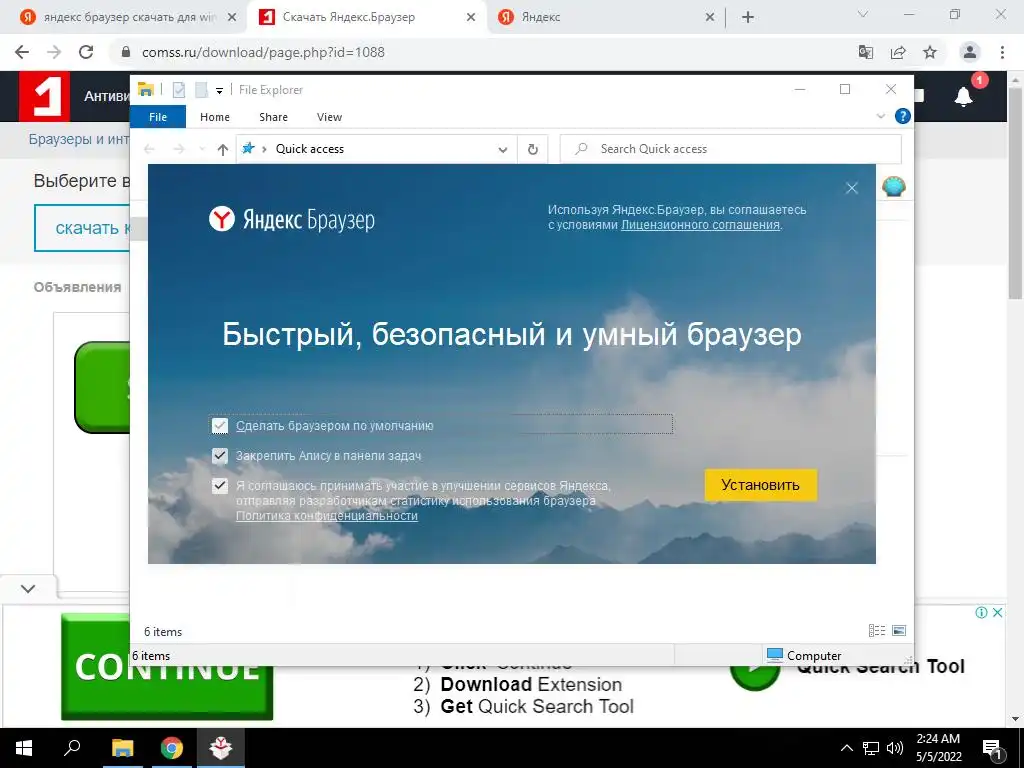Collapse the bottom ad panel chevron
Screen dimensions: 1024x768
pyautogui.click(x=28, y=588)
